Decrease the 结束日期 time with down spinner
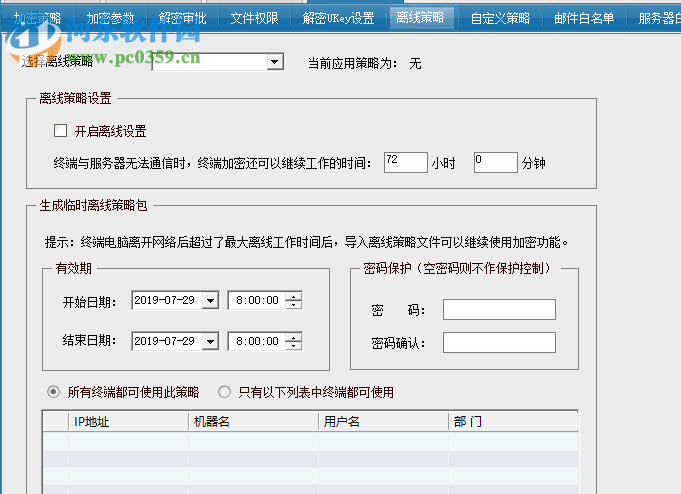This screenshot has width=681, height=494. (294, 345)
